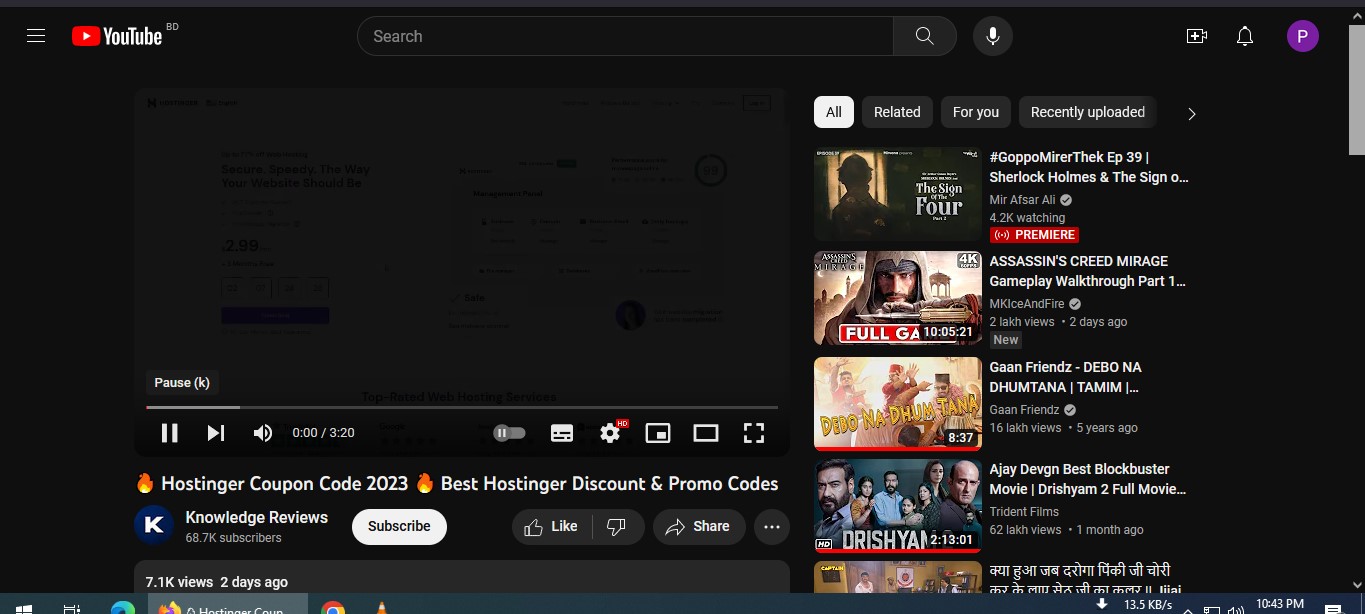The image size is (1365, 614).
Task: Click the PREMIERE badge
Action: [1034, 235]
